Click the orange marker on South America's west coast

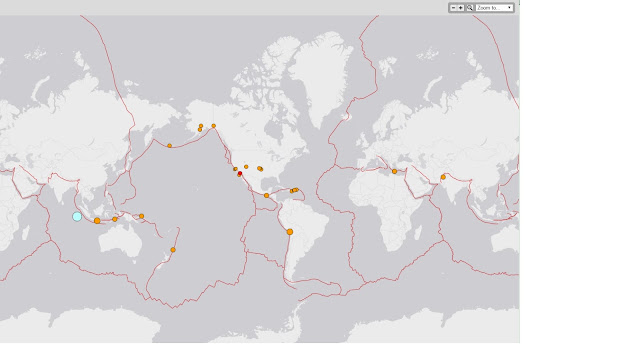coord(290,232)
